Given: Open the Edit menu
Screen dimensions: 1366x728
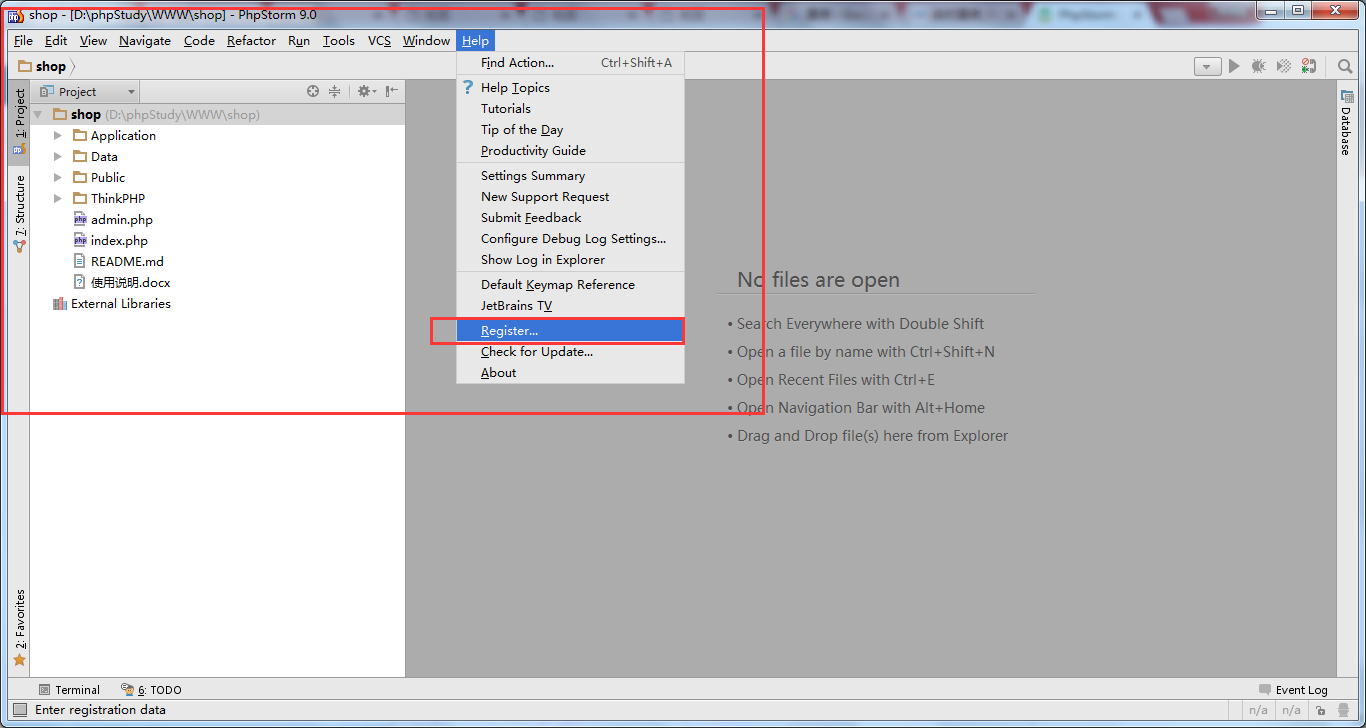Looking at the screenshot, I should pyautogui.click(x=56, y=40).
